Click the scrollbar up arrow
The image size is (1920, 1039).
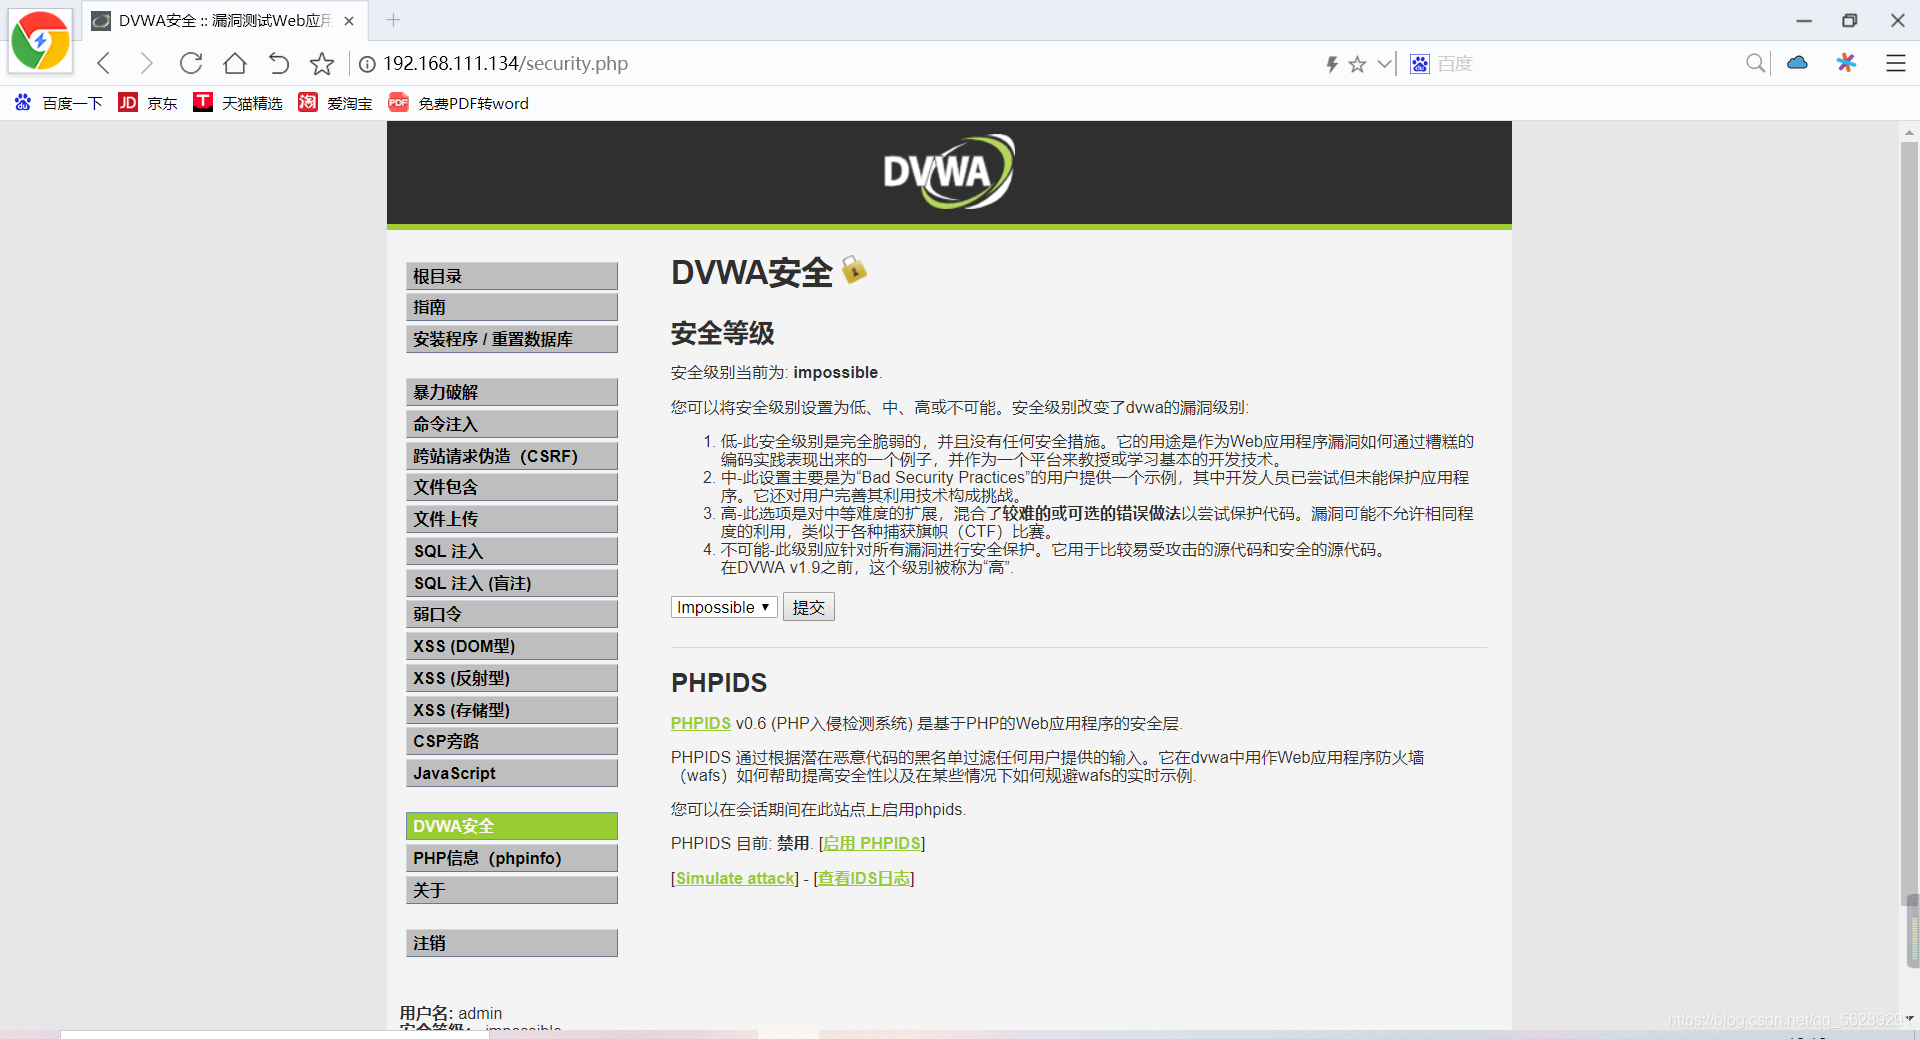tap(1909, 131)
